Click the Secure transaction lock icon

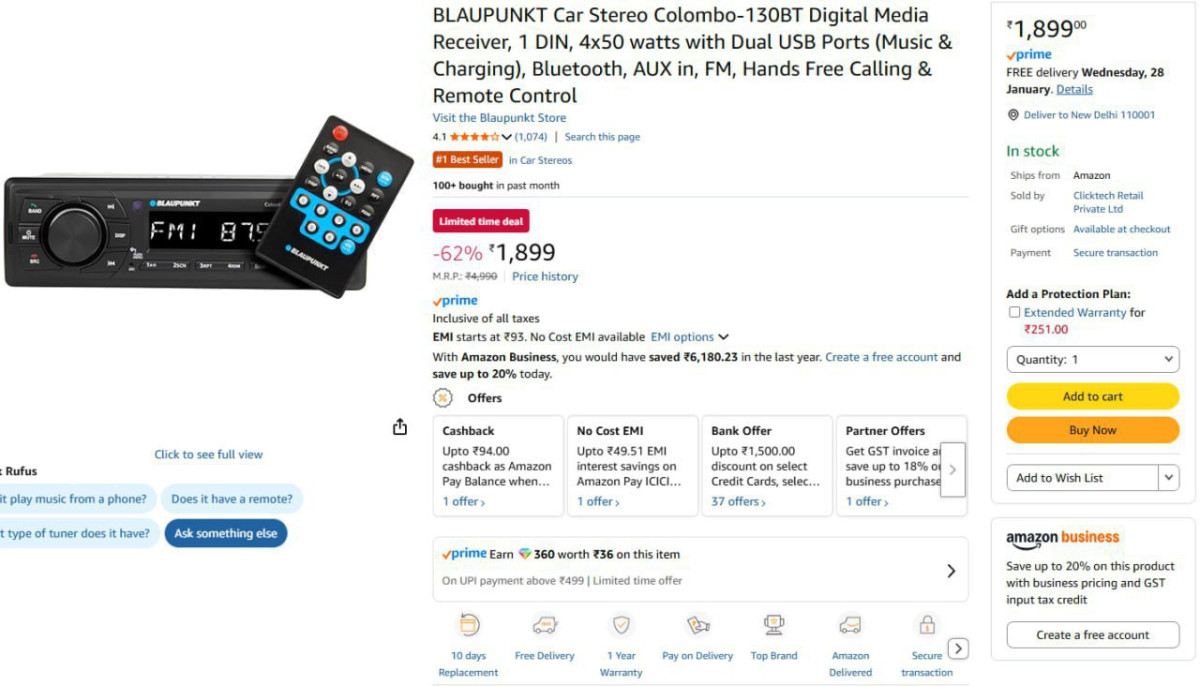pyautogui.click(x=927, y=625)
